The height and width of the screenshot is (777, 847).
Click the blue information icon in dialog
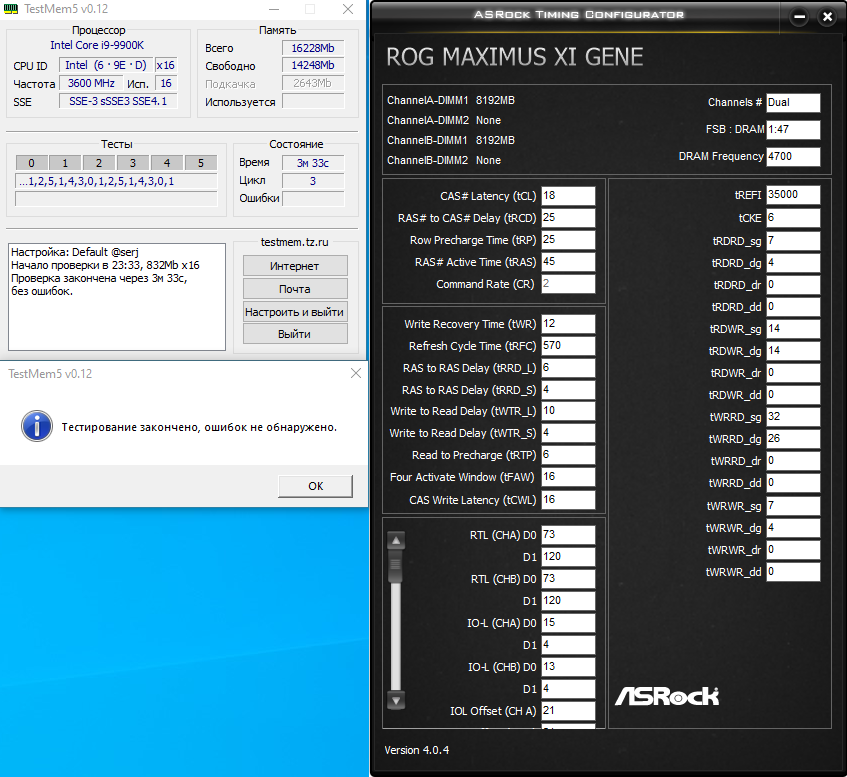[x=37, y=426]
